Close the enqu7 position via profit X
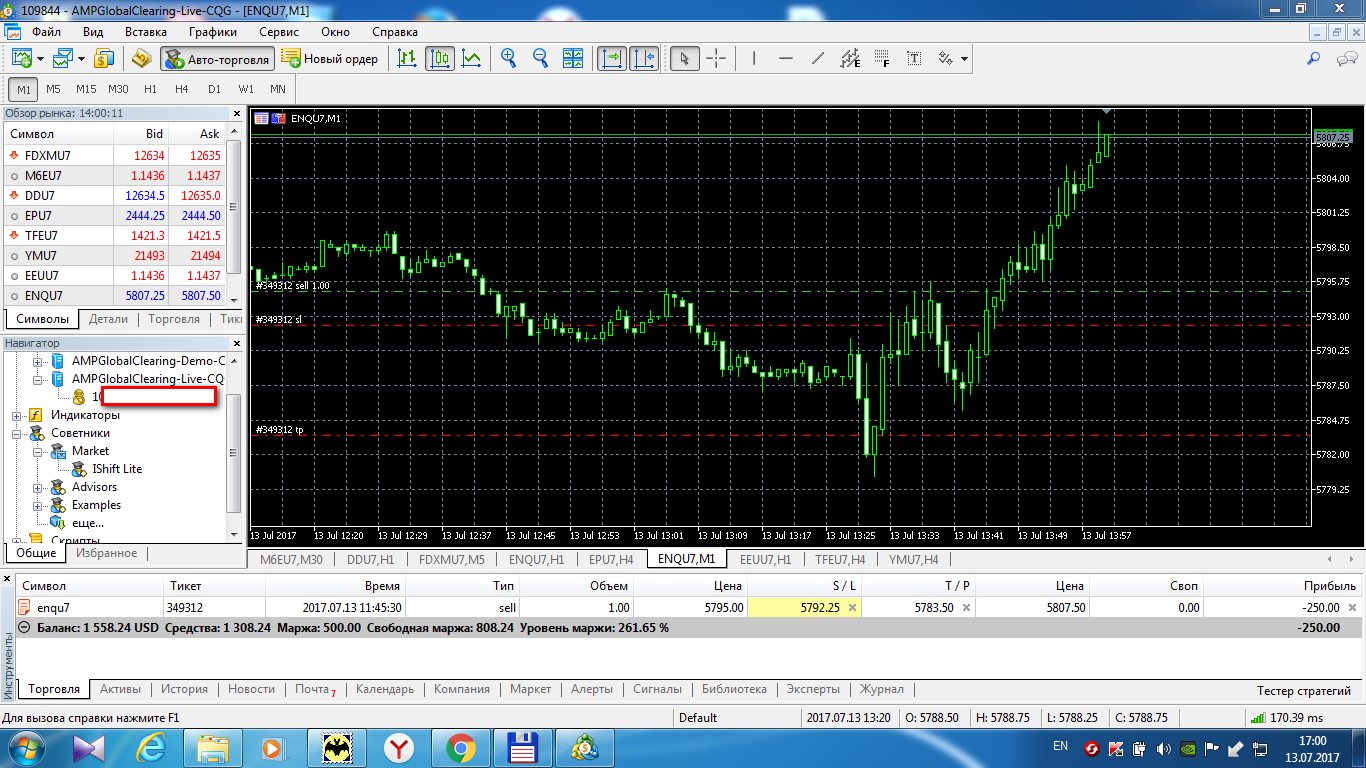 (1352, 607)
